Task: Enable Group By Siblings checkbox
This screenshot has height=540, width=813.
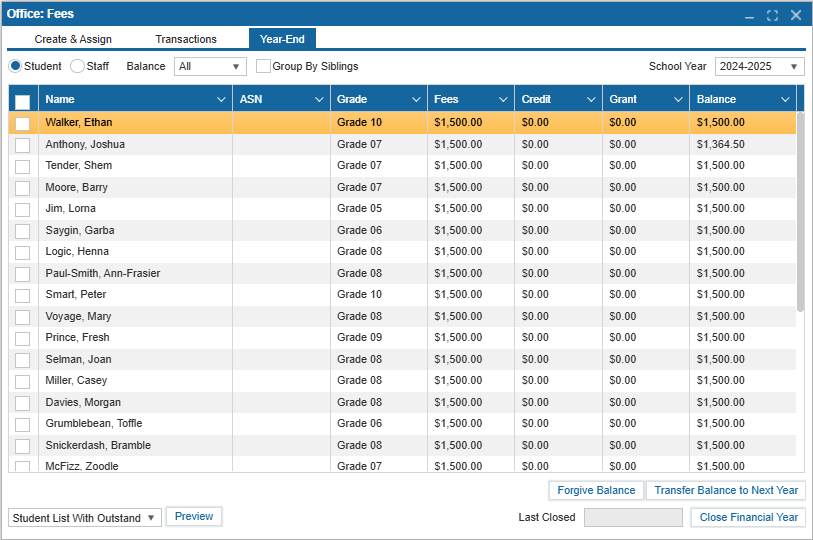Action: pyautogui.click(x=264, y=67)
